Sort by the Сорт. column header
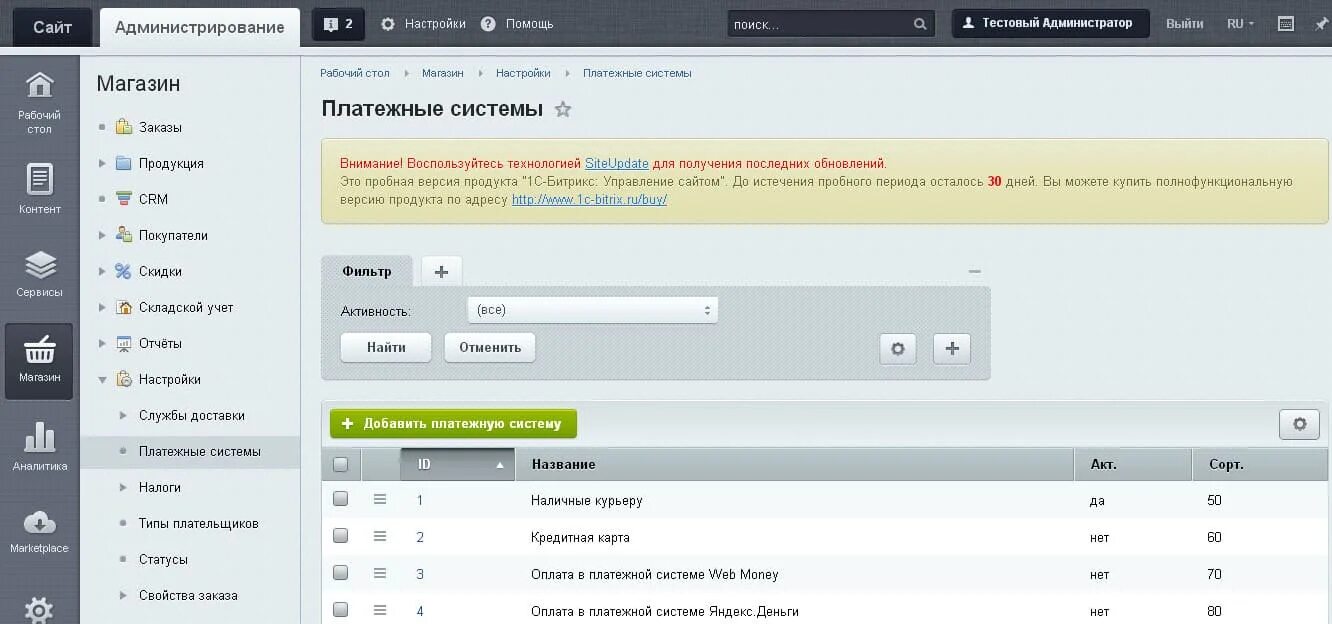Viewport: 1332px width, 624px height. [1260, 464]
